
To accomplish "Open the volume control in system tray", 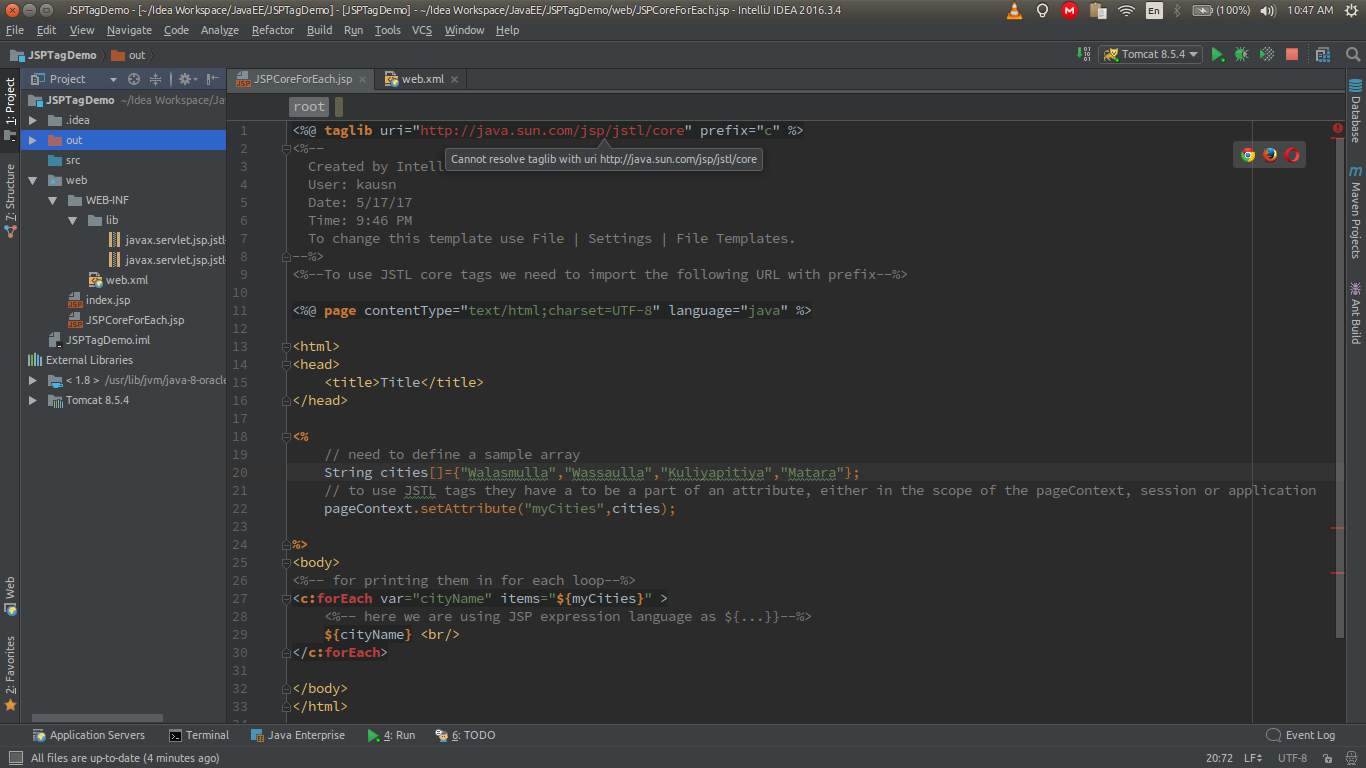I will tap(1268, 11).
